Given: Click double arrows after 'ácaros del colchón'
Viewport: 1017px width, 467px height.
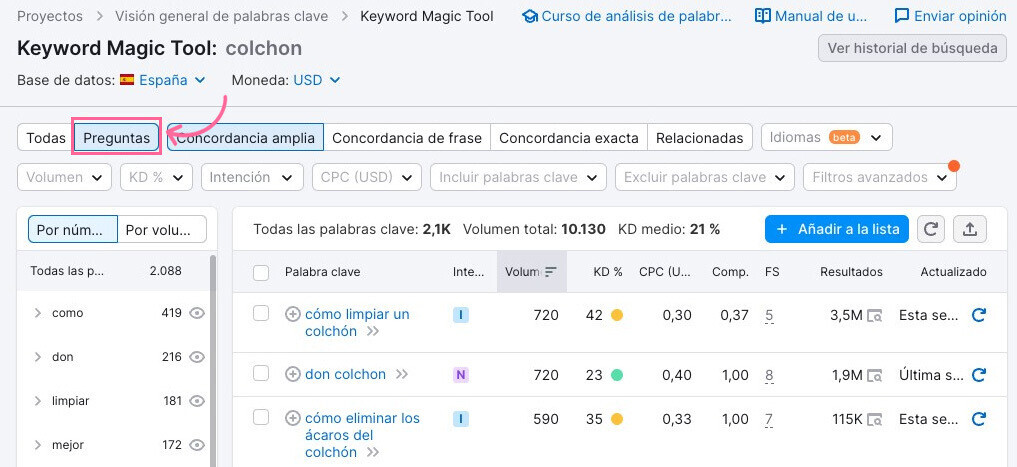Looking at the screenshot, I should pyautogui.click(x=372, y=452).
